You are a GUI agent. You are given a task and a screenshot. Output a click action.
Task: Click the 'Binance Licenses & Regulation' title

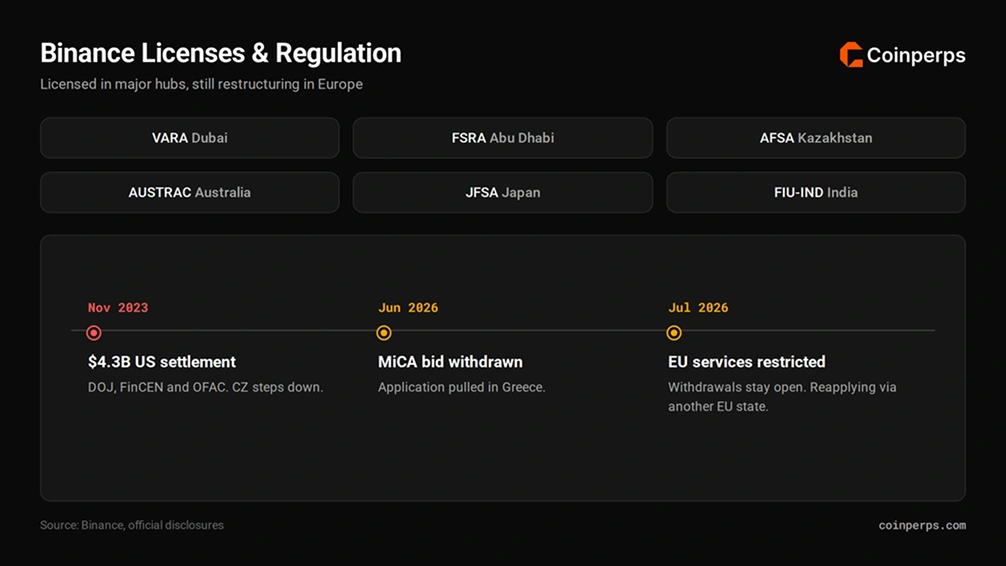pyautogui.click(x=221, y=53)
